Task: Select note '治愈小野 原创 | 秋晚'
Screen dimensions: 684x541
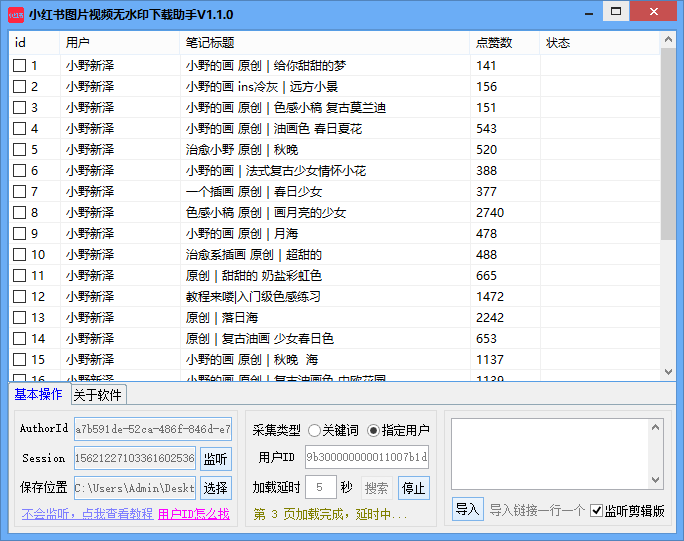Action: pos(242,150)
